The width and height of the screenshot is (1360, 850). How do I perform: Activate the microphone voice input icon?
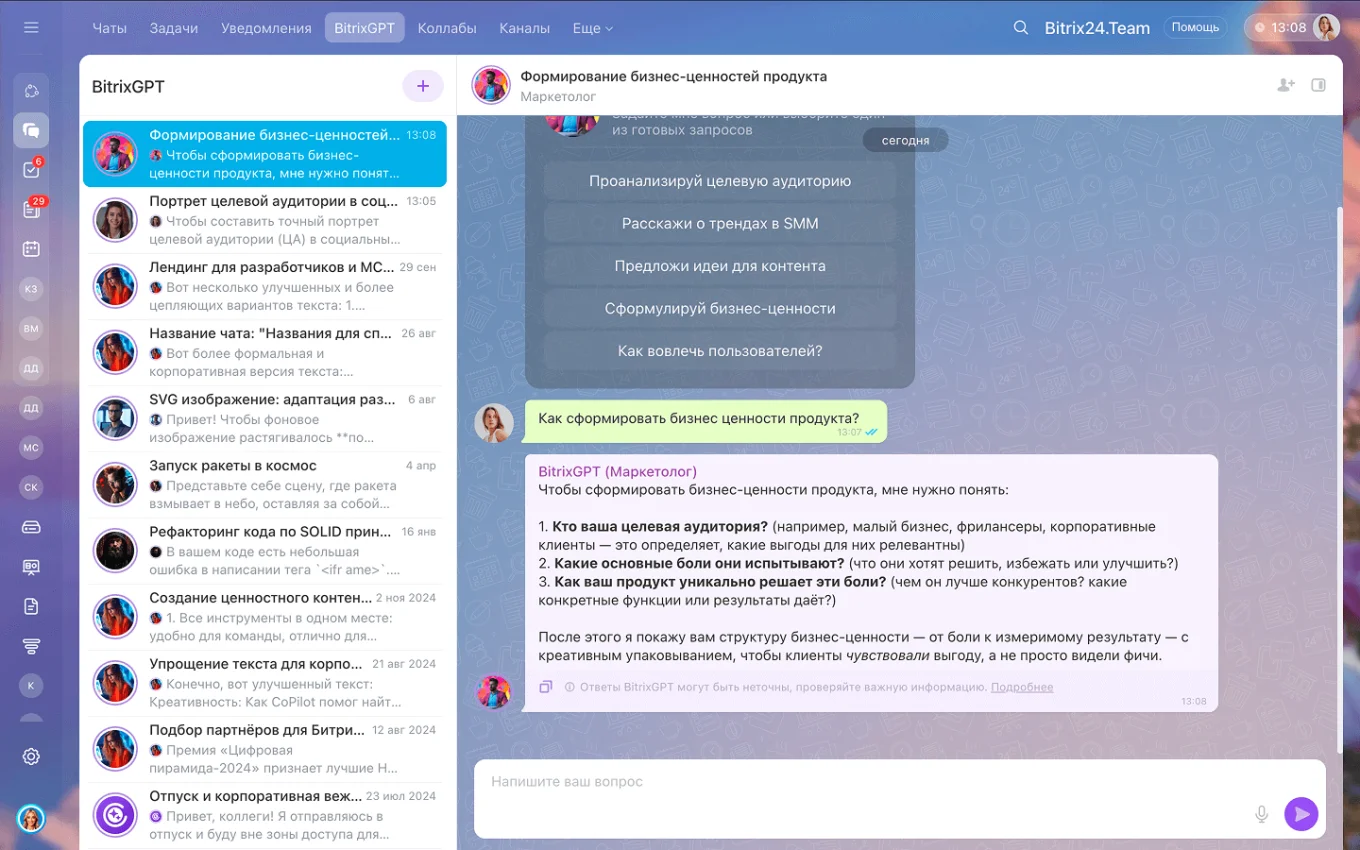click(1262, 814)
